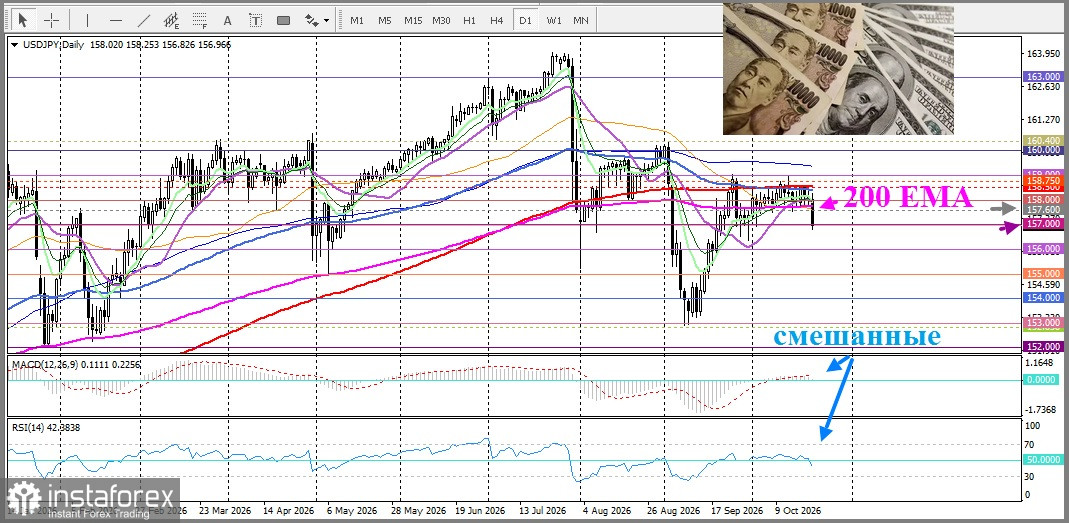Click the 157.000 price level label

point(1043,224)
